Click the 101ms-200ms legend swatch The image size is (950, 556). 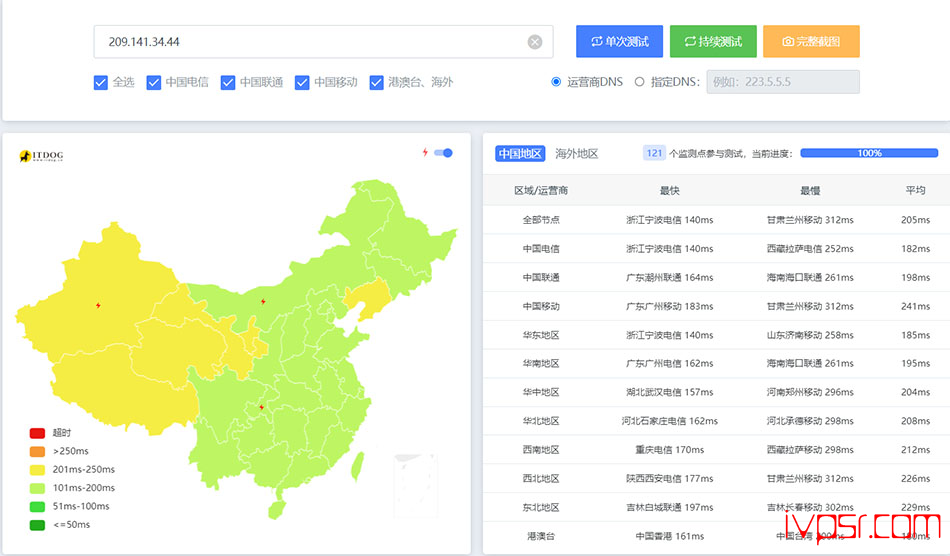[x=38, y=488]
